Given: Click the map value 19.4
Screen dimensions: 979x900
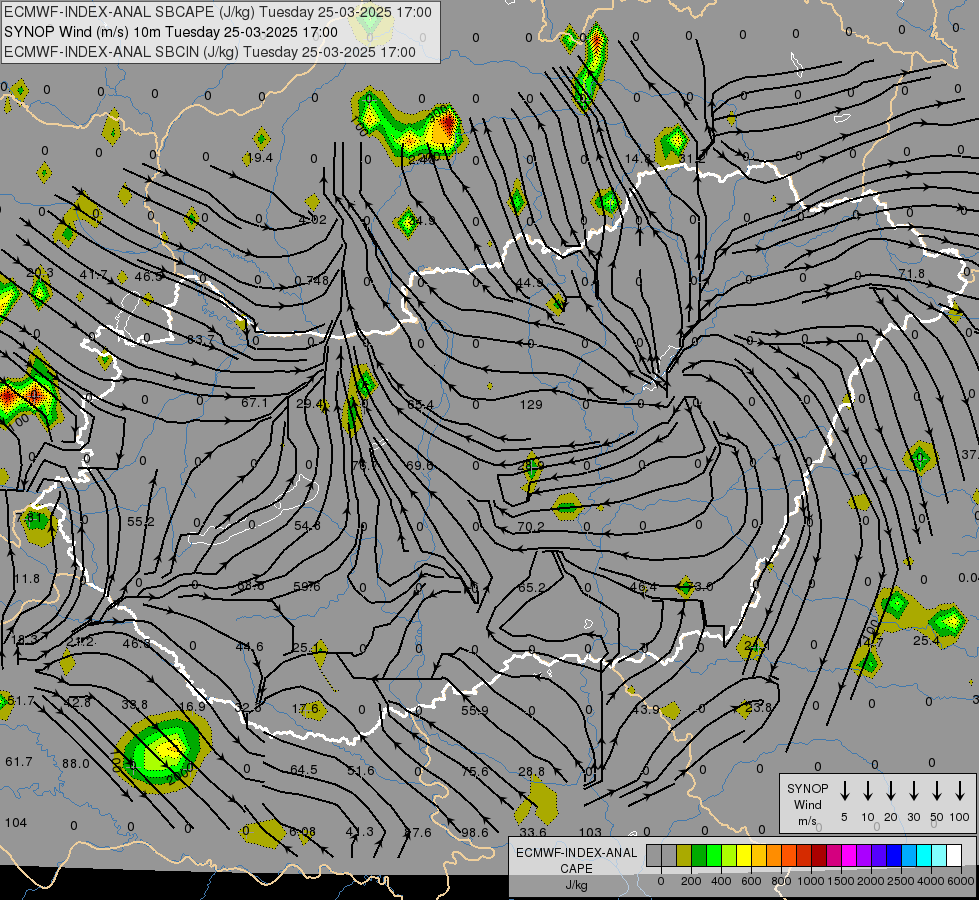Looking at the screenshot, I should point(260,158).
